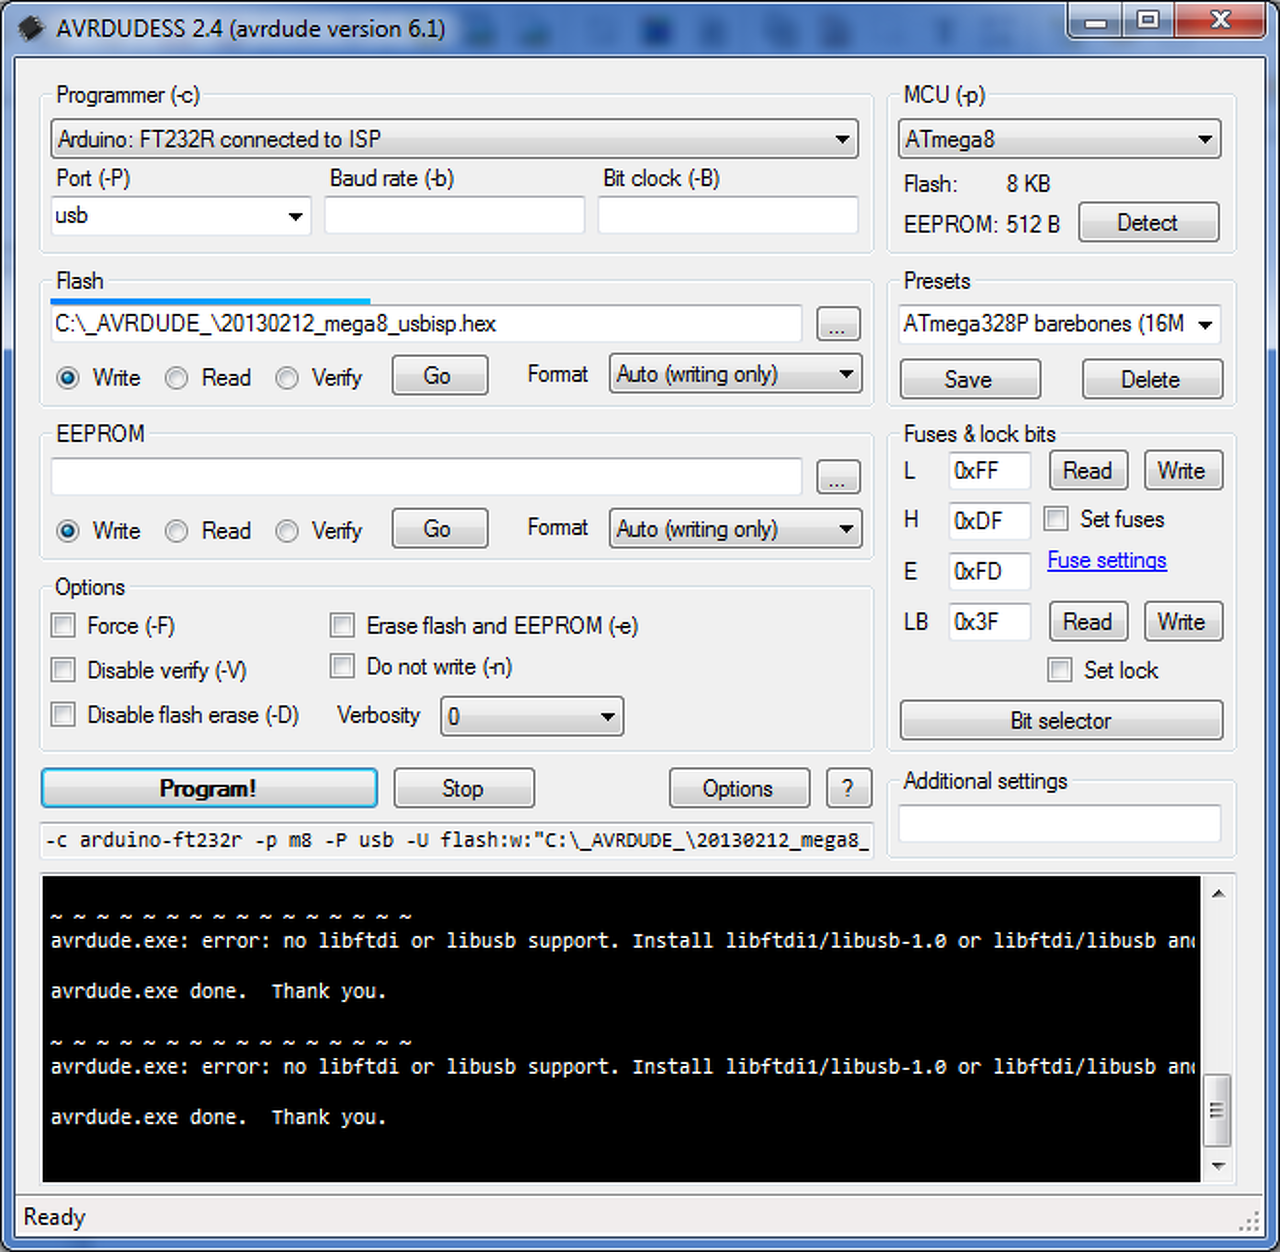
Task: Expand the Presets ATmega328P dropdown
Action: pyautogui.click(x=1059, y=324)
